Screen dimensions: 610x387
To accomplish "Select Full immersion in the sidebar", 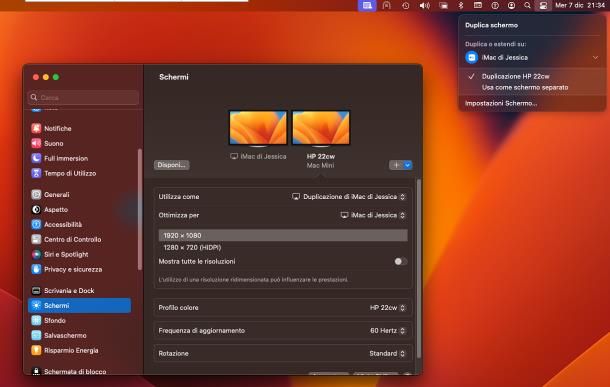I will (79, 158).
